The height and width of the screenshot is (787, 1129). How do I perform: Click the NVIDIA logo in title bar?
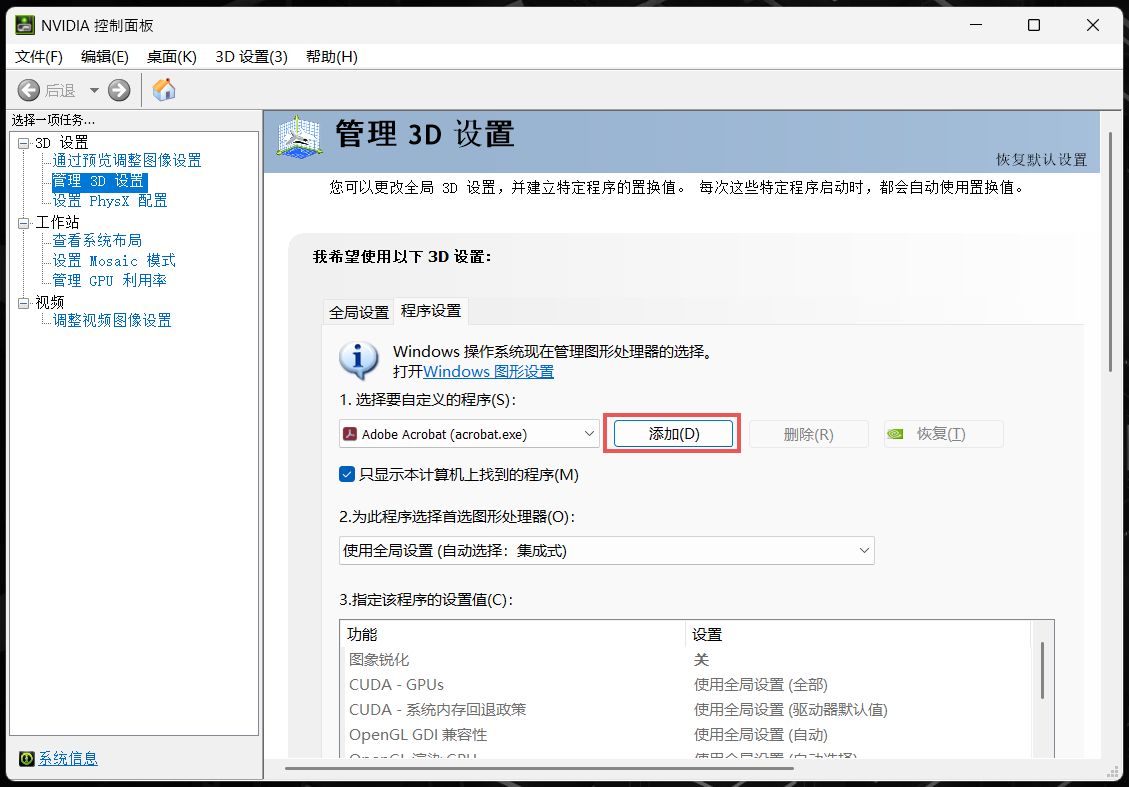[25, 25]
